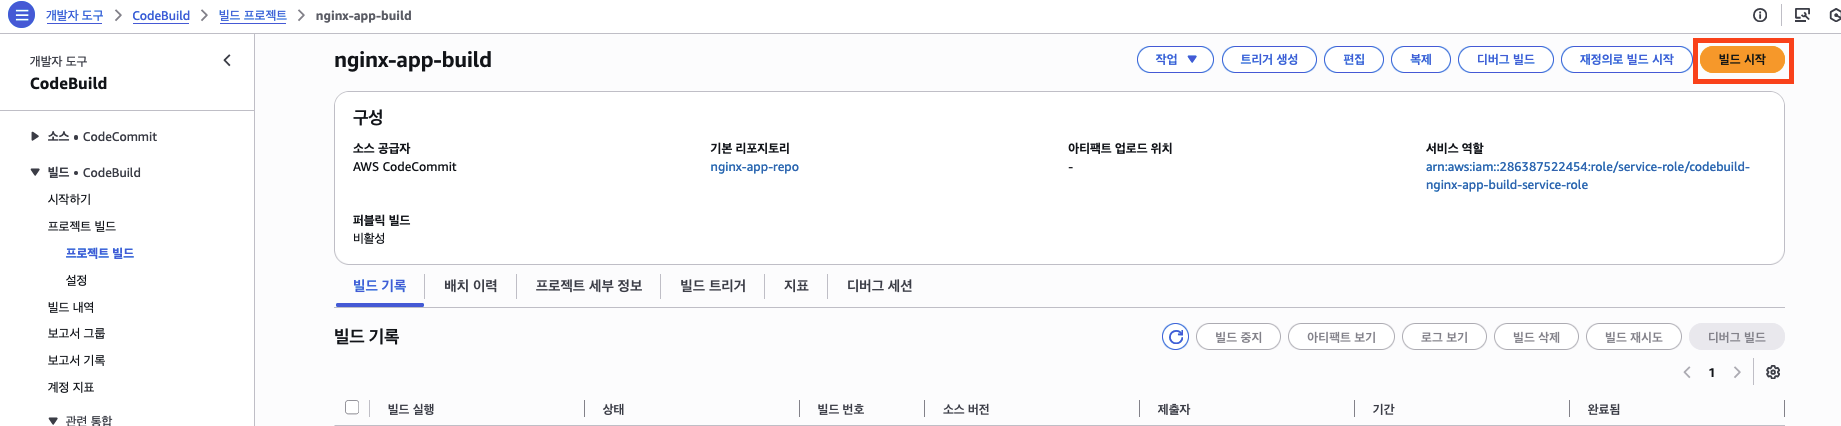The height and width of the screenshot is (426, 1841).
Task: Go to next page of build history
Action: [1737, 372]
